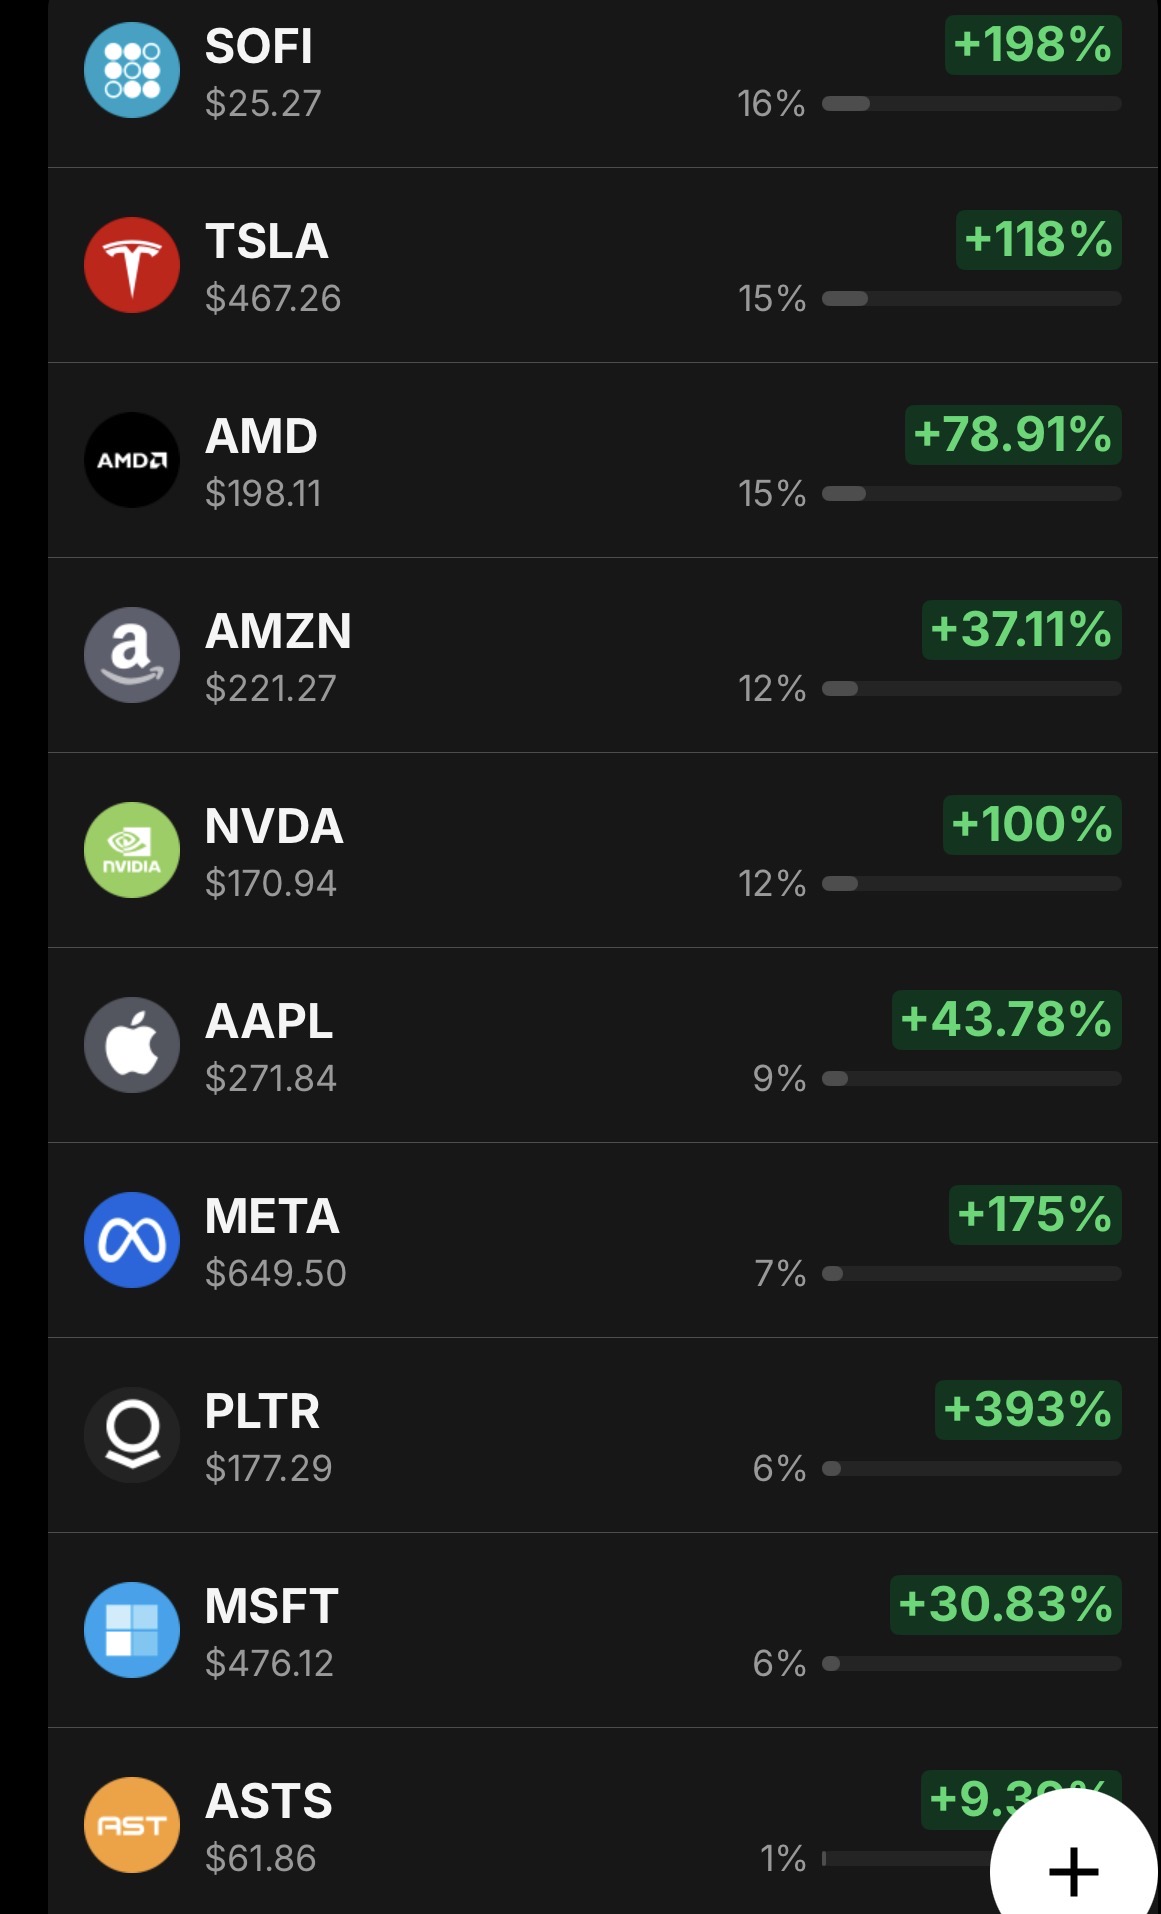
Task: Tap the Tesla logo icon
Action: click(132, 265)
